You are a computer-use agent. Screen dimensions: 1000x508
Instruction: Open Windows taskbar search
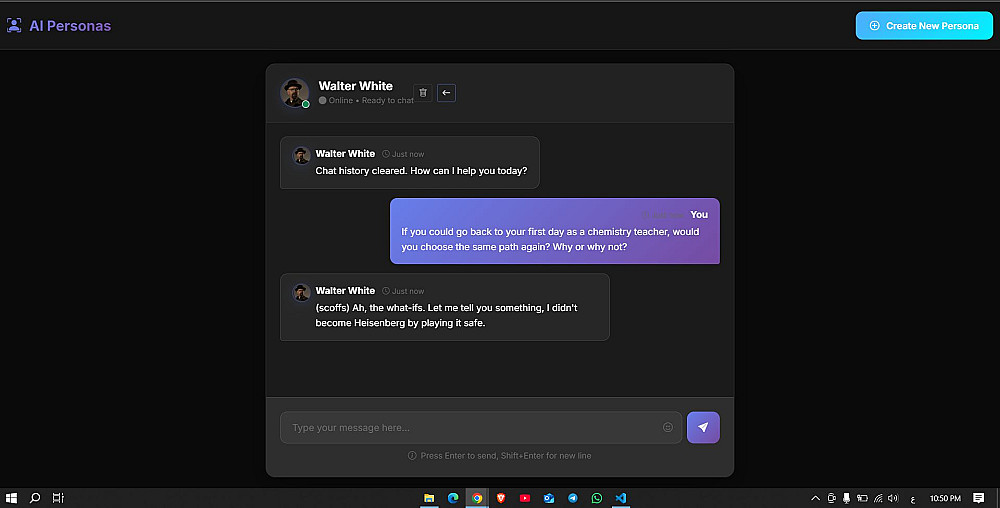point(35,498)
